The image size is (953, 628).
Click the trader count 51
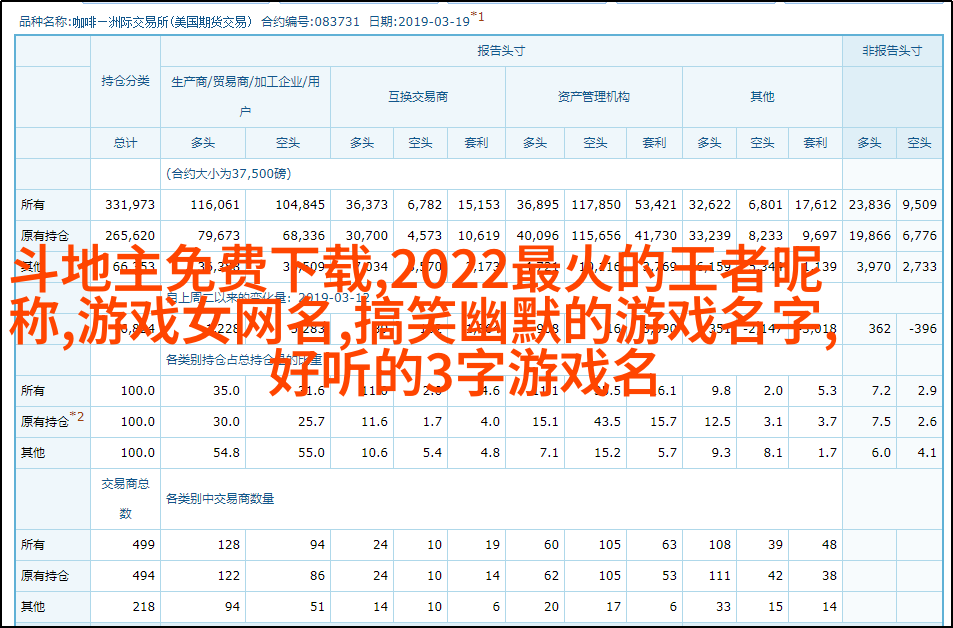[x=317, y=607]
